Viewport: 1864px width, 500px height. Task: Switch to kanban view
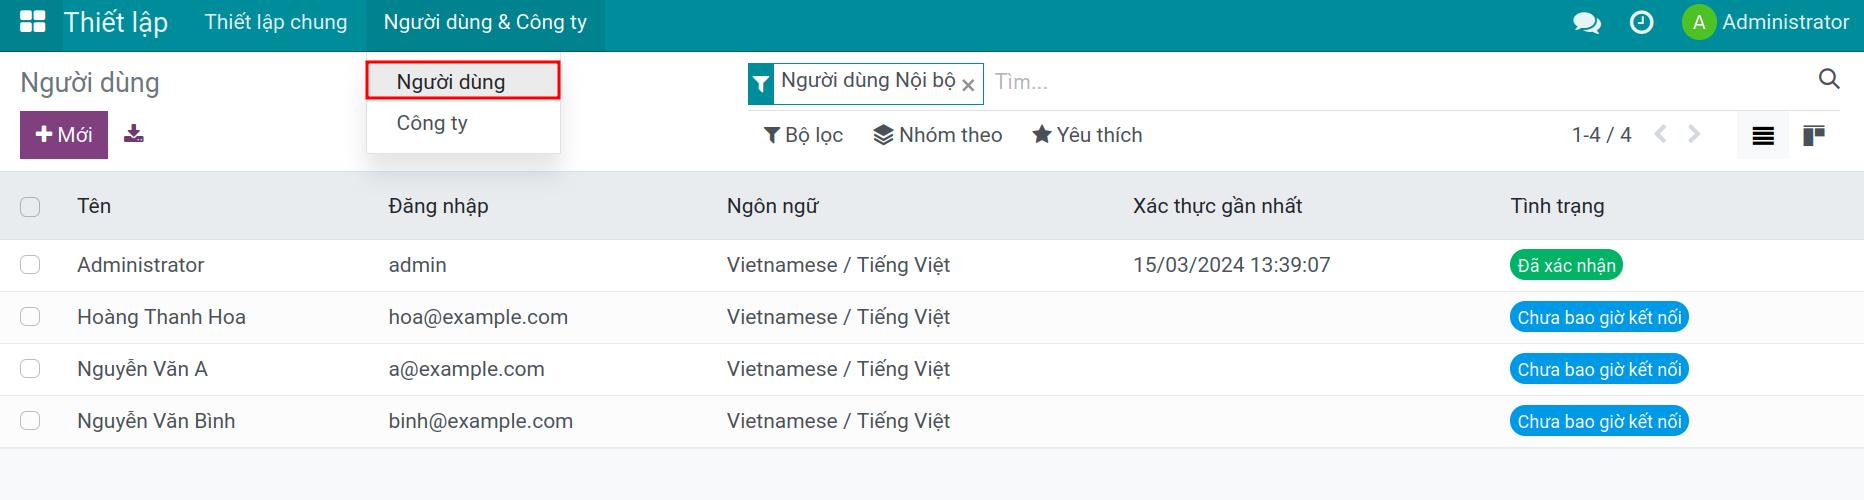pos(1814,135)
